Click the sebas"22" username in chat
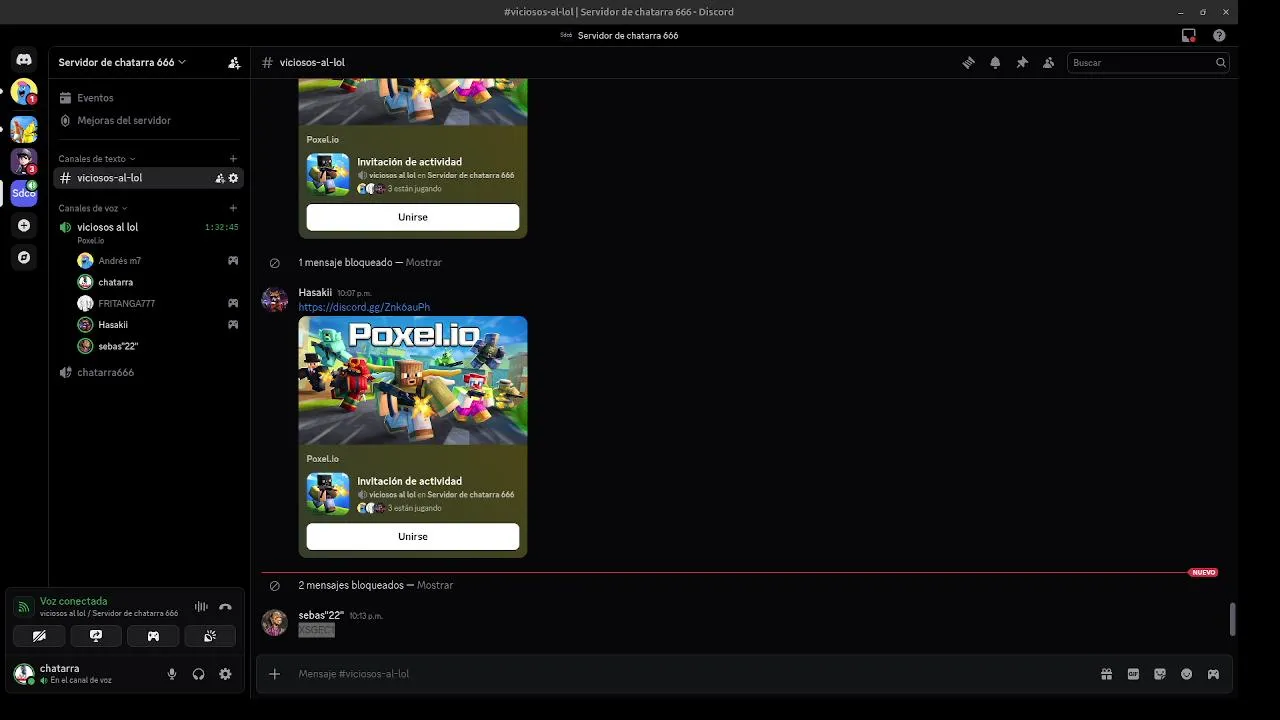The width and height of the screenshot is (1280, 720). point(321,615)
